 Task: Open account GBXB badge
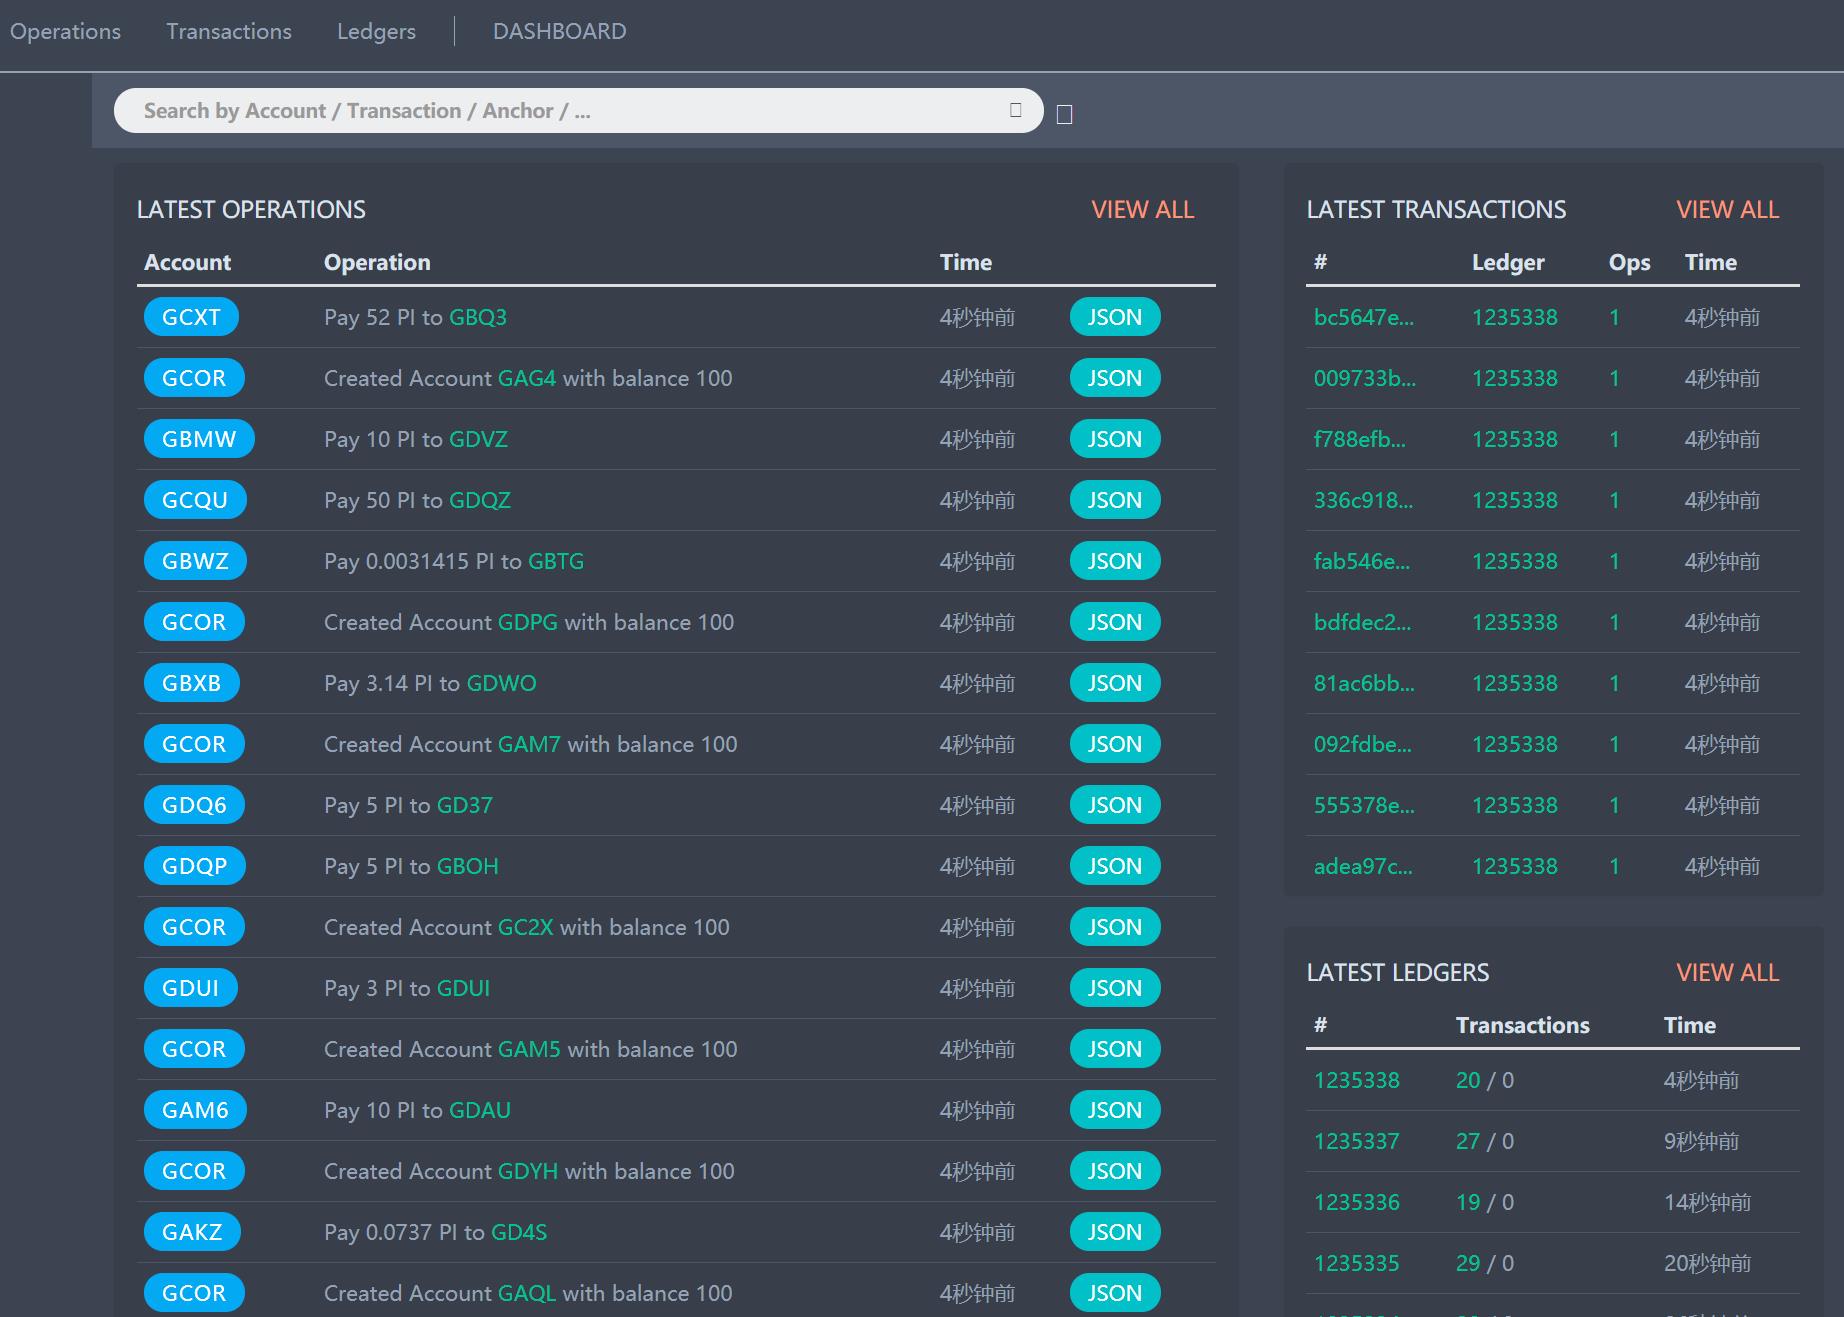191,683
